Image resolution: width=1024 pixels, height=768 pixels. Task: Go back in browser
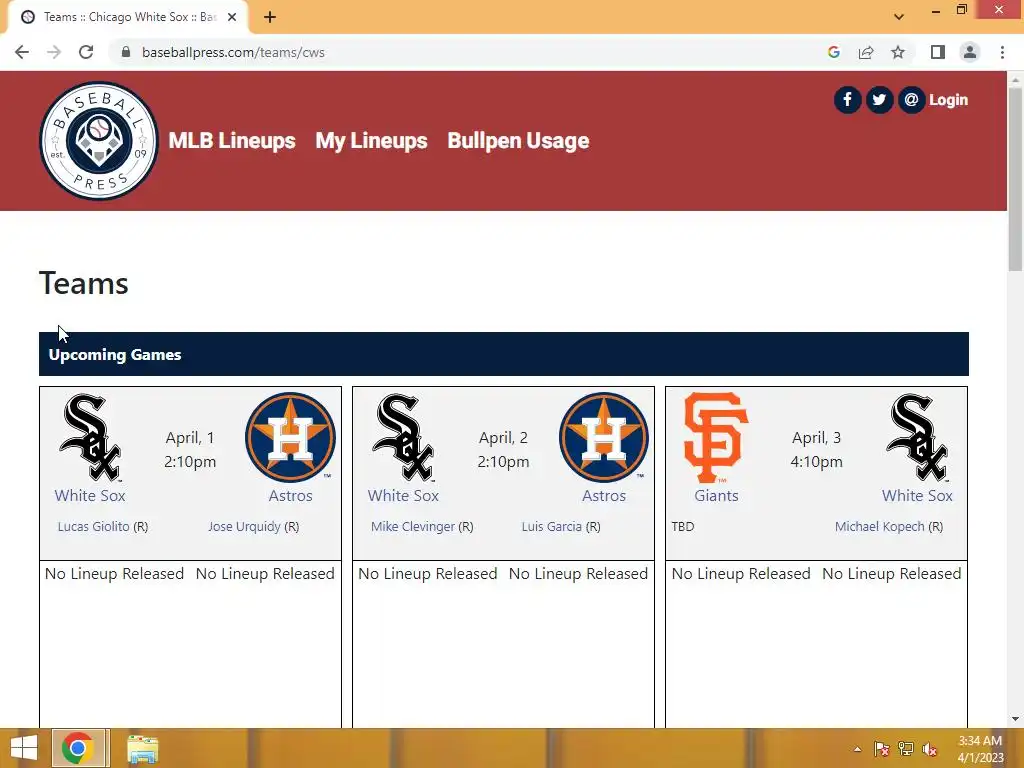(22, 52)
